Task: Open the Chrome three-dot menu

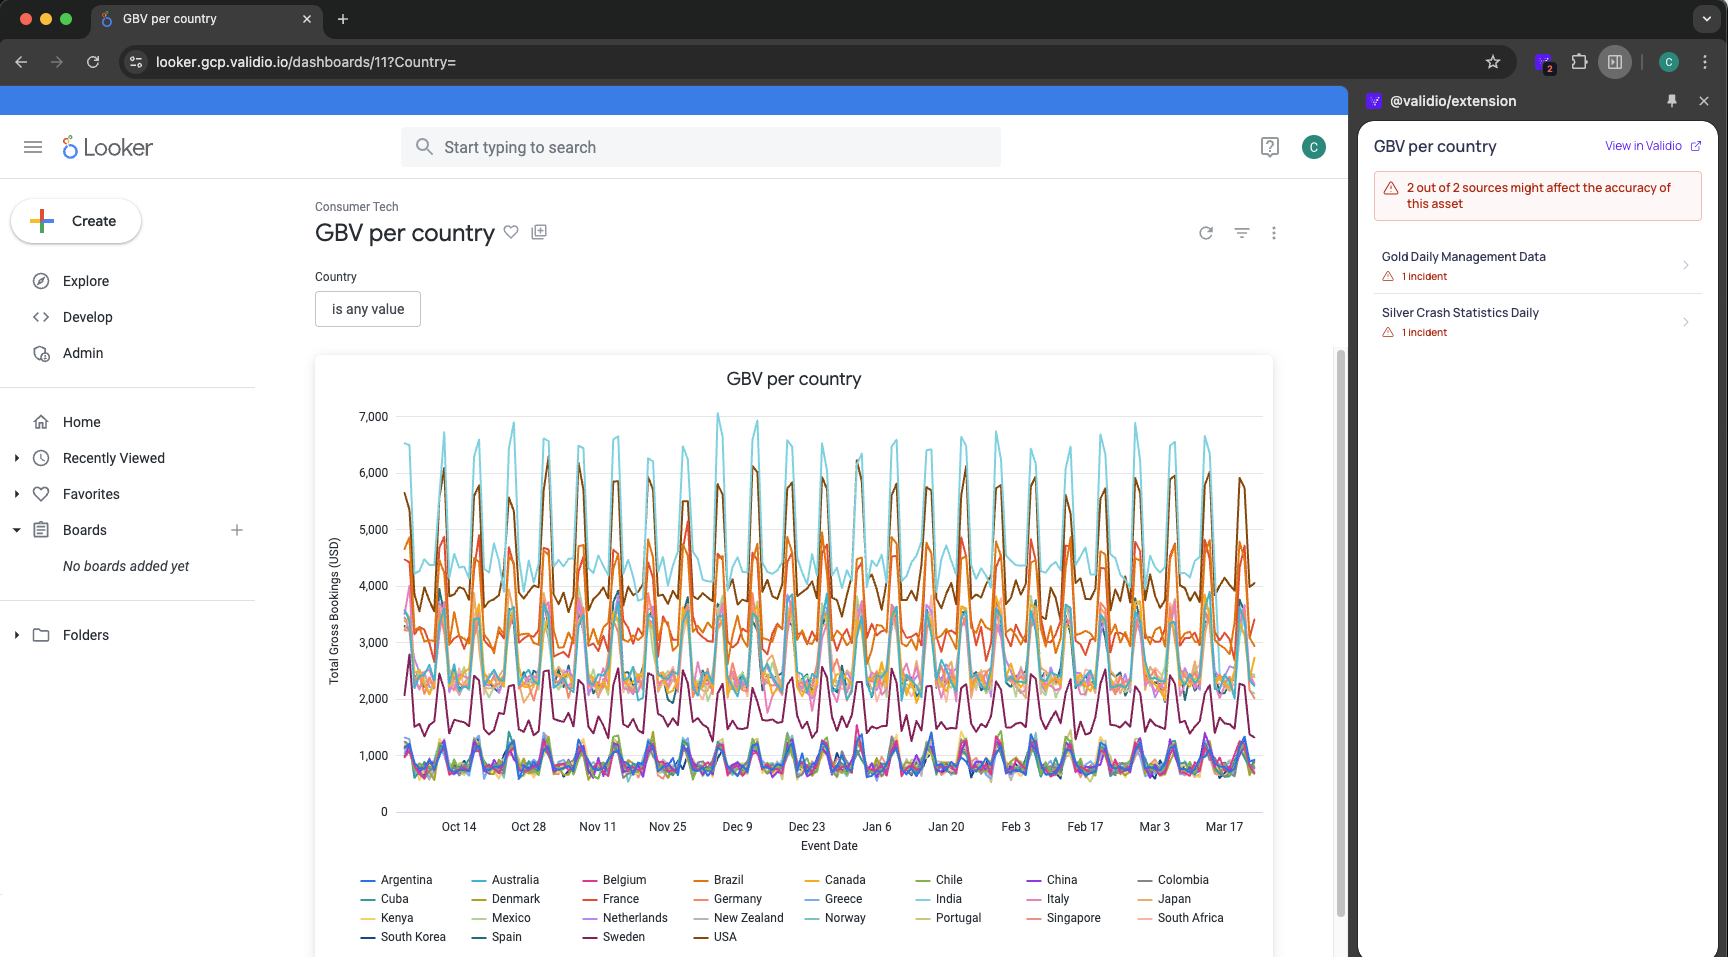Action: click(x=1705, y=62)
